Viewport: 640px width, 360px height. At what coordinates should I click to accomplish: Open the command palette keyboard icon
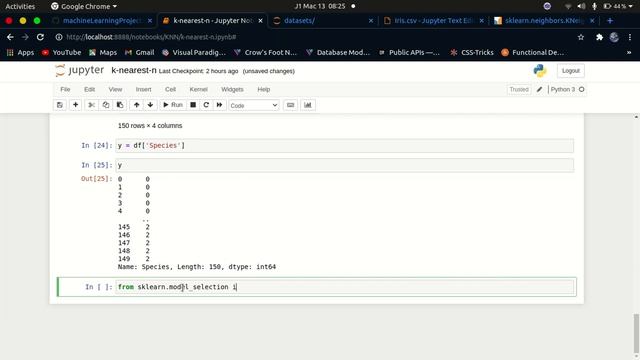[290, 105]
